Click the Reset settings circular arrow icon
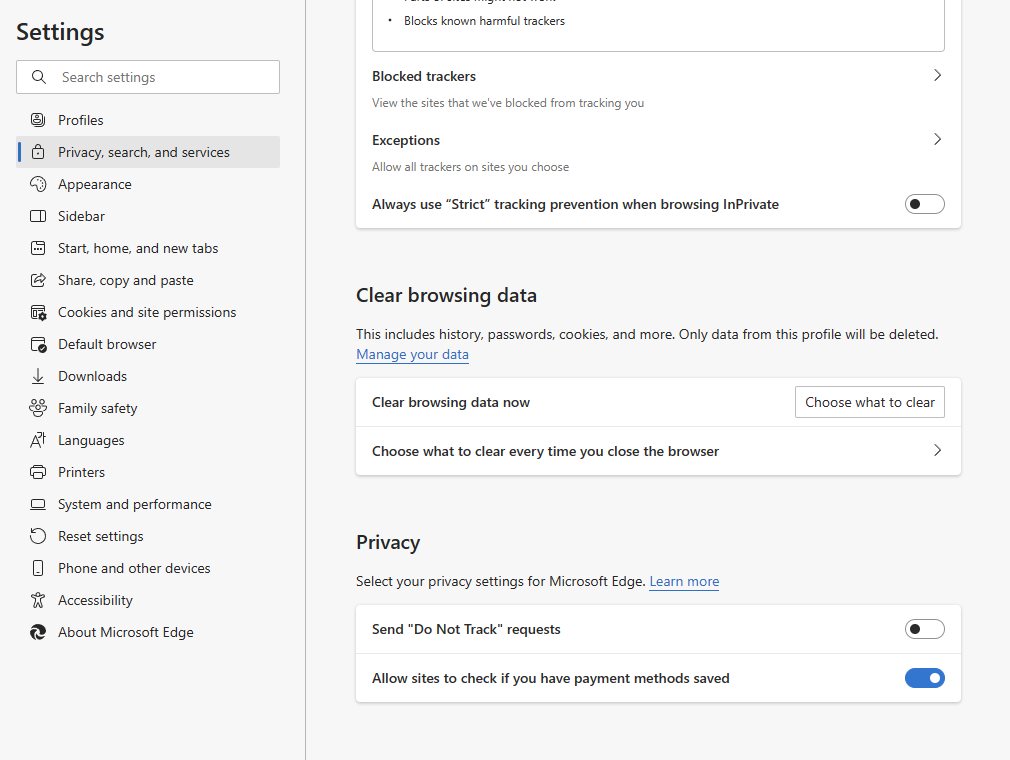1010x760 pixels. point(38,536)
